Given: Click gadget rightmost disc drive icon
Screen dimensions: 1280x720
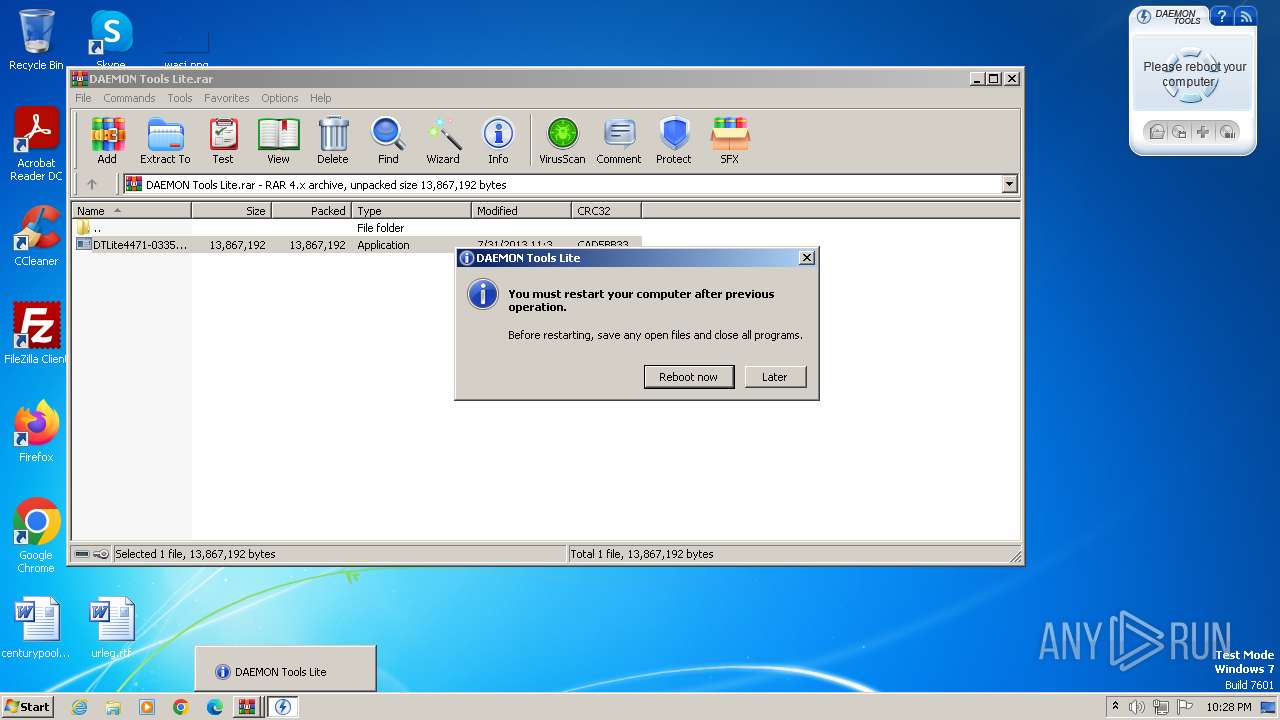Looking at the screenshot, I should point(1228,132).
